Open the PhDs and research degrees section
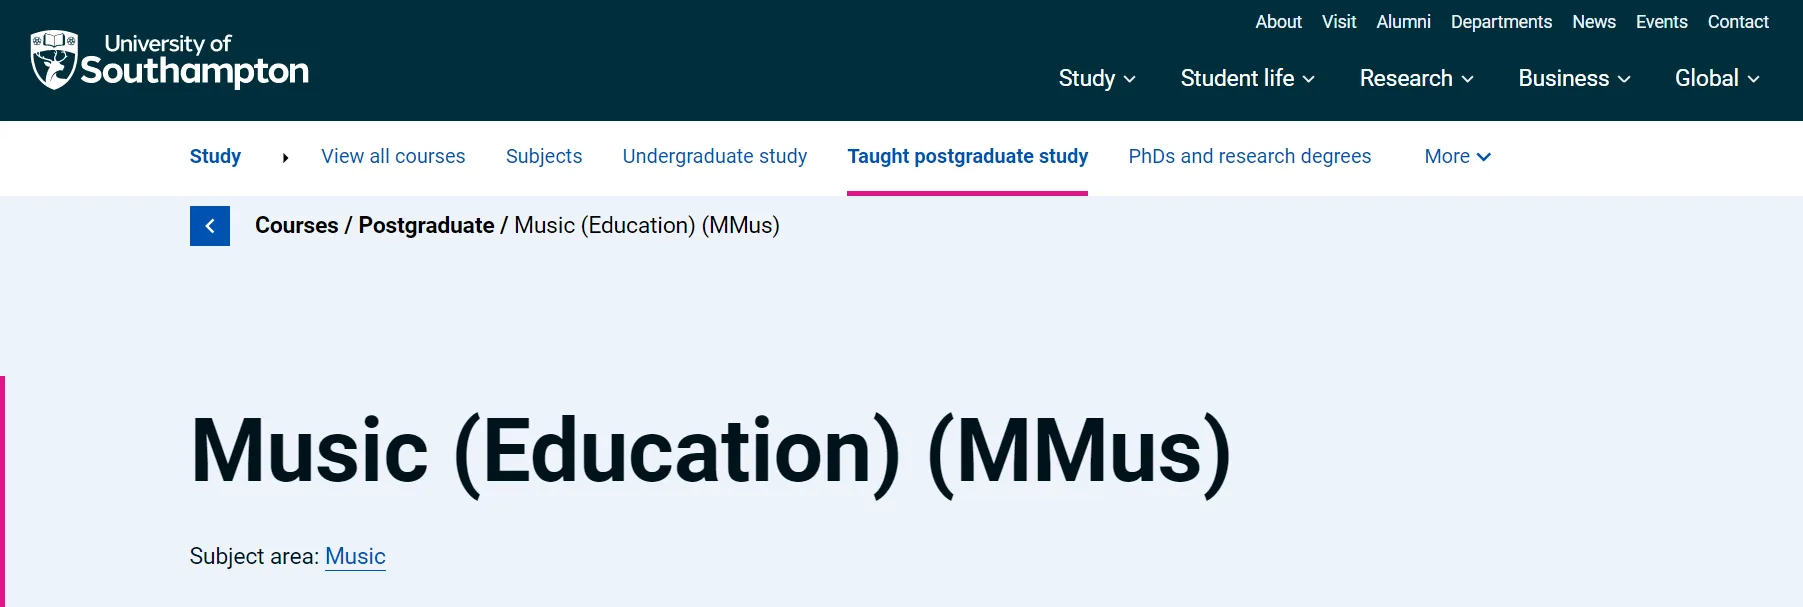This screenshot has width=1803, height=607. pos(1249,157)
